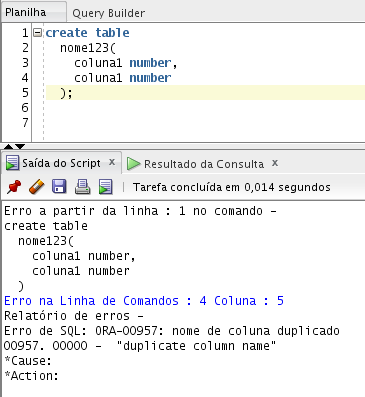Click 'Tarefa concluída em 0,014 segundos' status

[232, 187]
